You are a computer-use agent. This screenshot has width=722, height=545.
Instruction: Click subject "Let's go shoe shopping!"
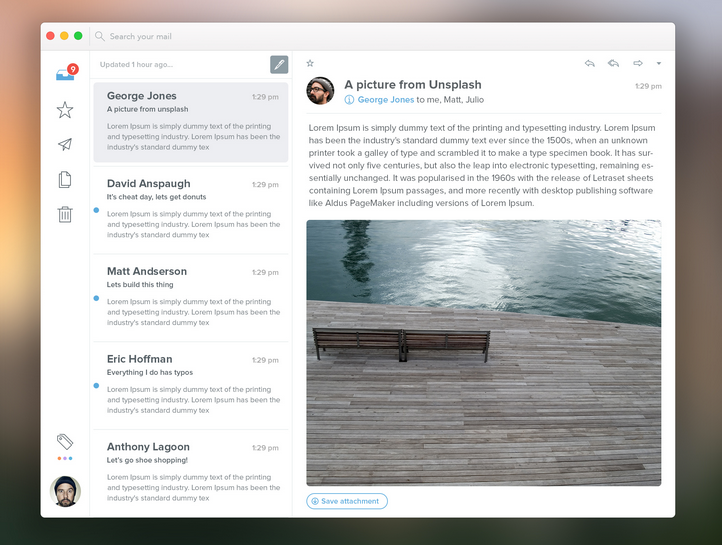click(147, 460)
